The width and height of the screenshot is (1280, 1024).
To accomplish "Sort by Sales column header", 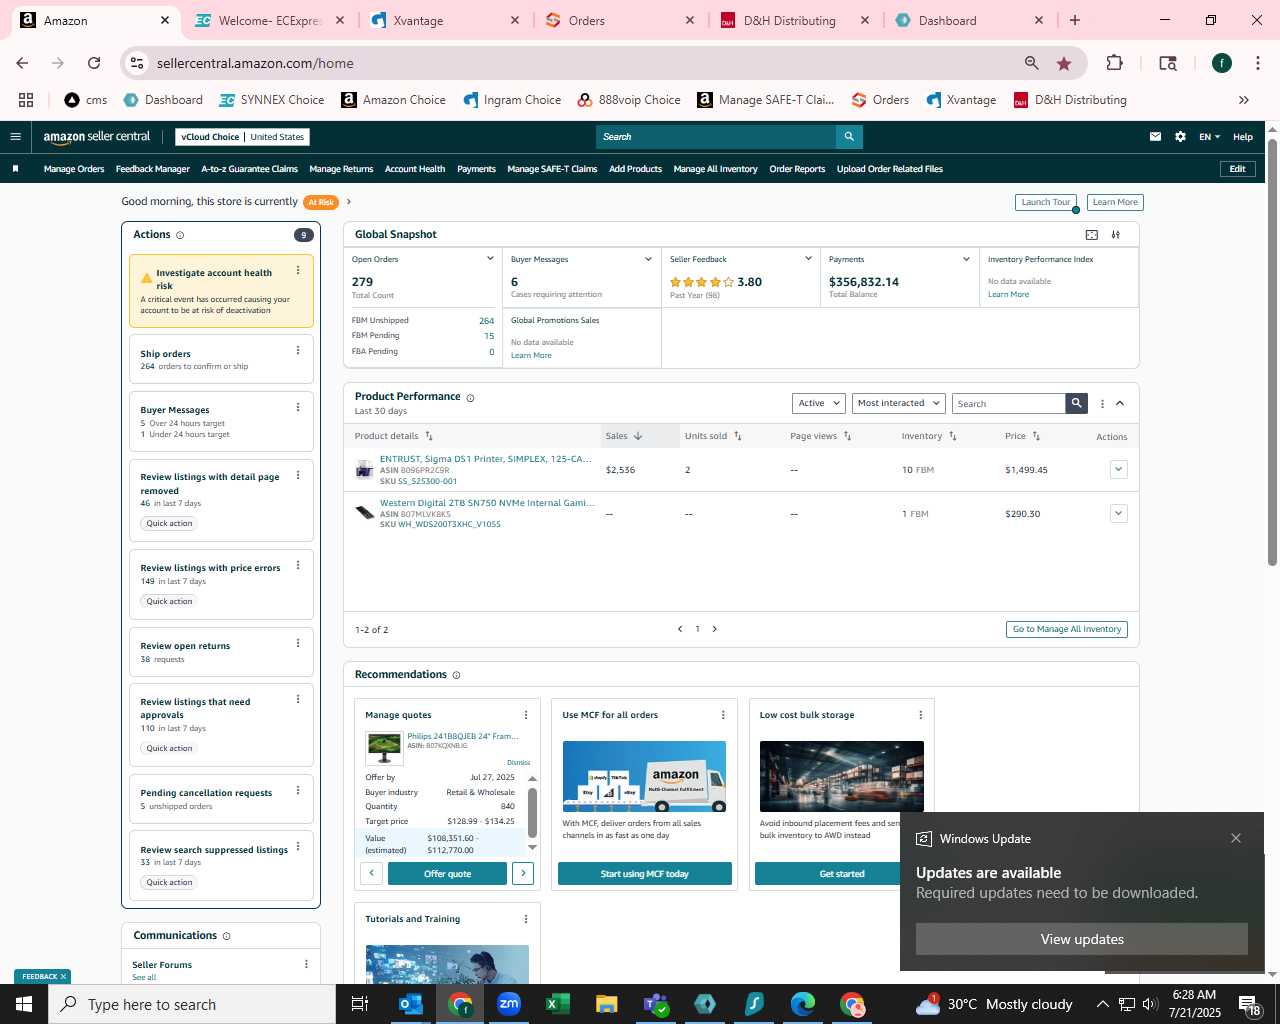I will coord(624,436).
